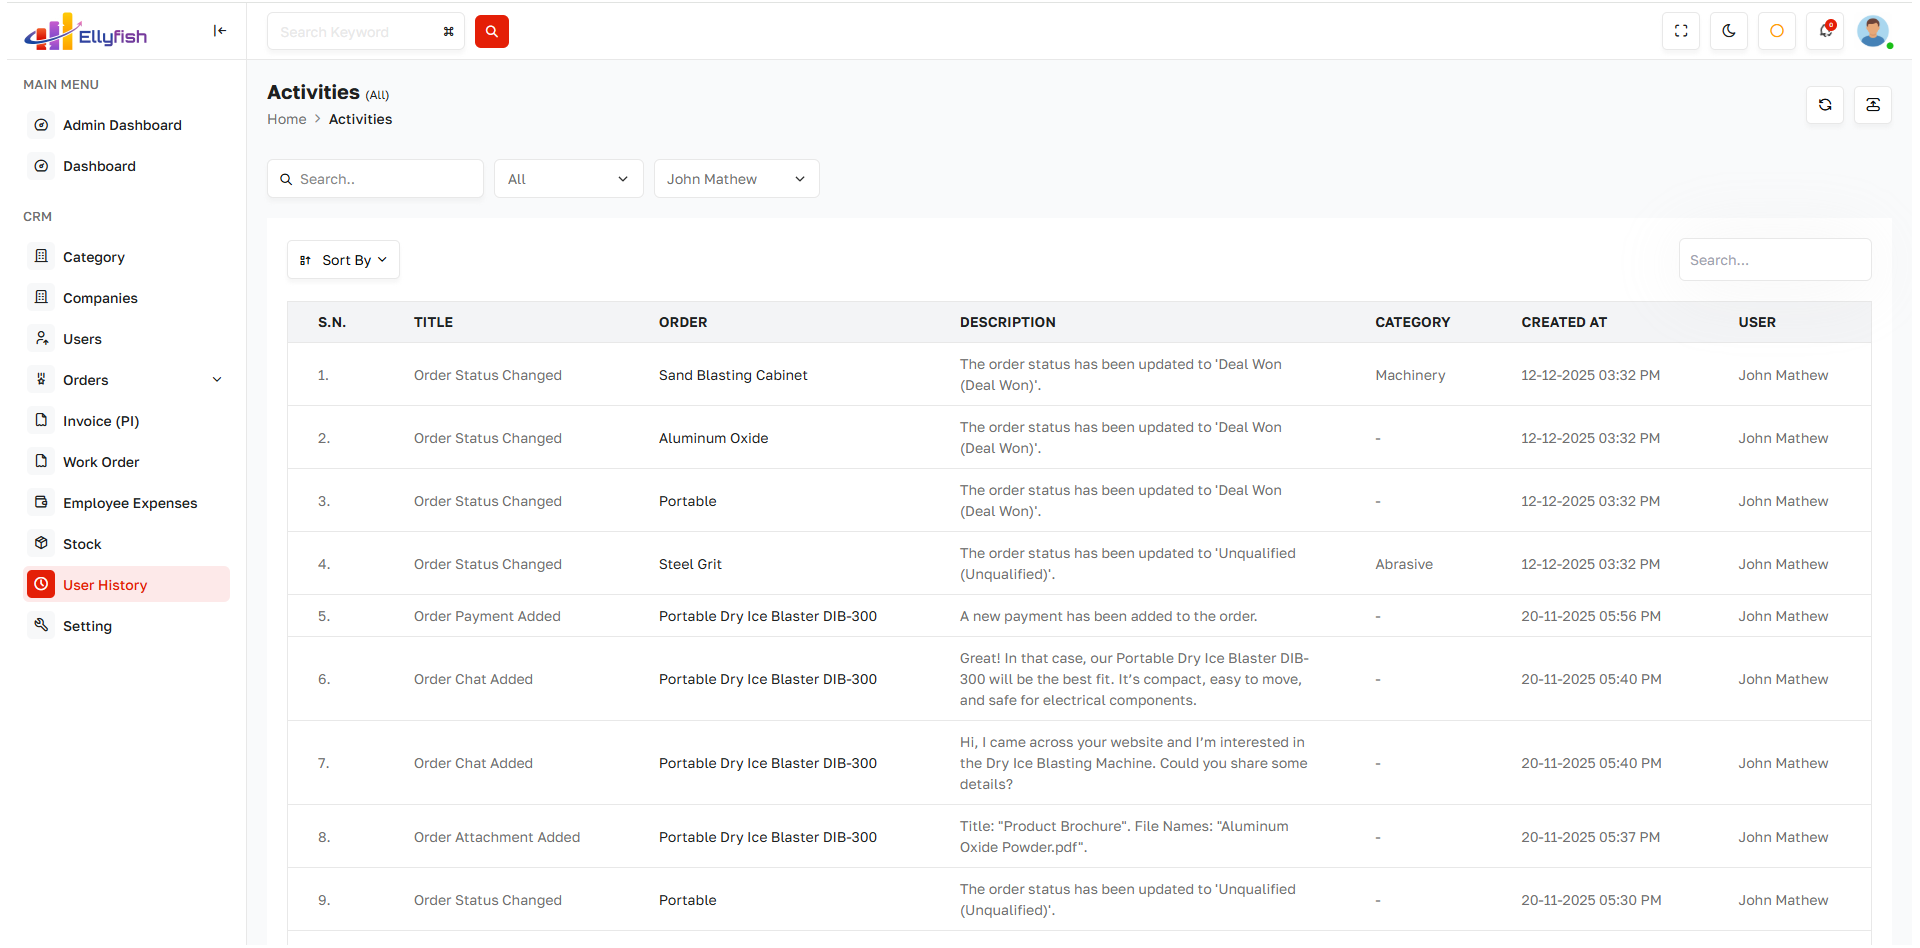The height and width of the screenshot is (948, 1920).
Task: Click the red search button in header
Action: 491,32
